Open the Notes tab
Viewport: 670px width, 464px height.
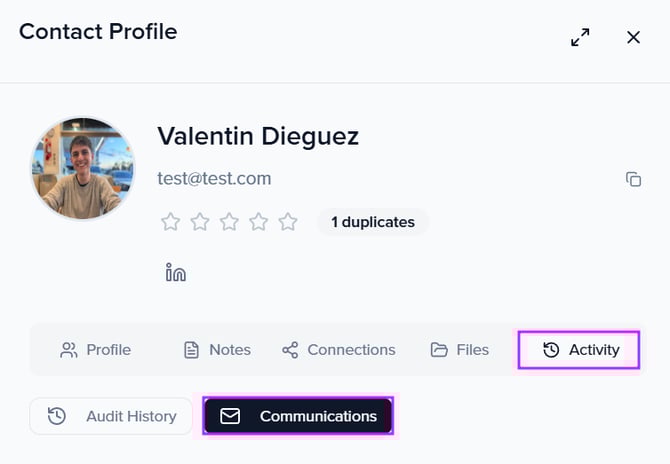217,350
